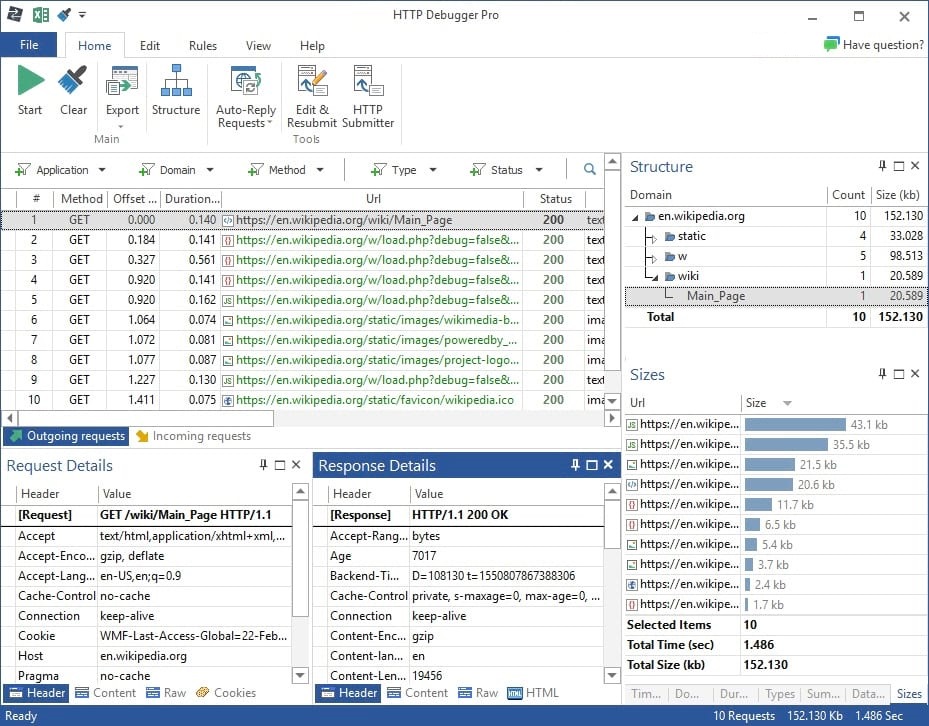
Task: Pin the Structure panel
Action: click(x=882, y=166)
